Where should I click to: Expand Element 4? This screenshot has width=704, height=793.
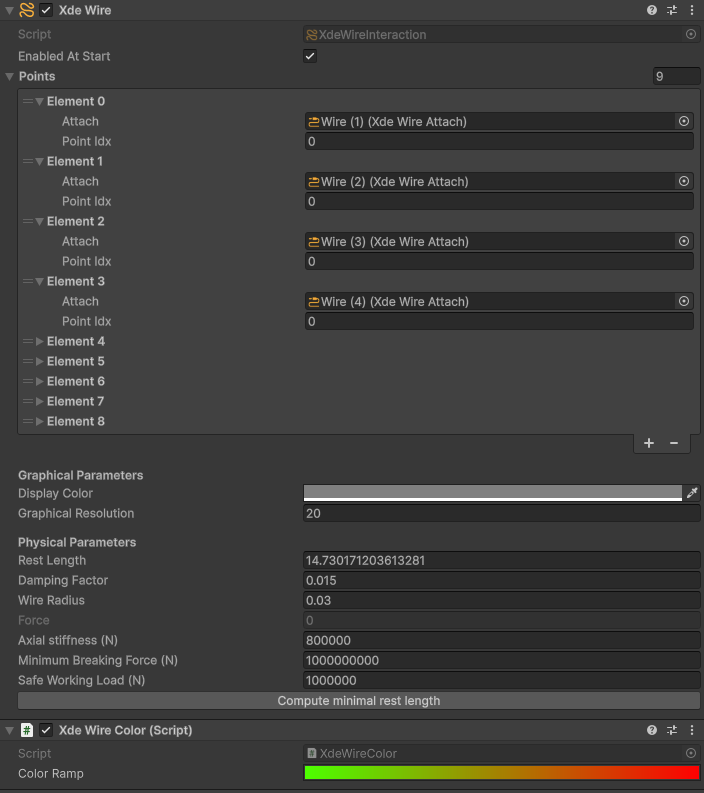[x=39, y=341]
